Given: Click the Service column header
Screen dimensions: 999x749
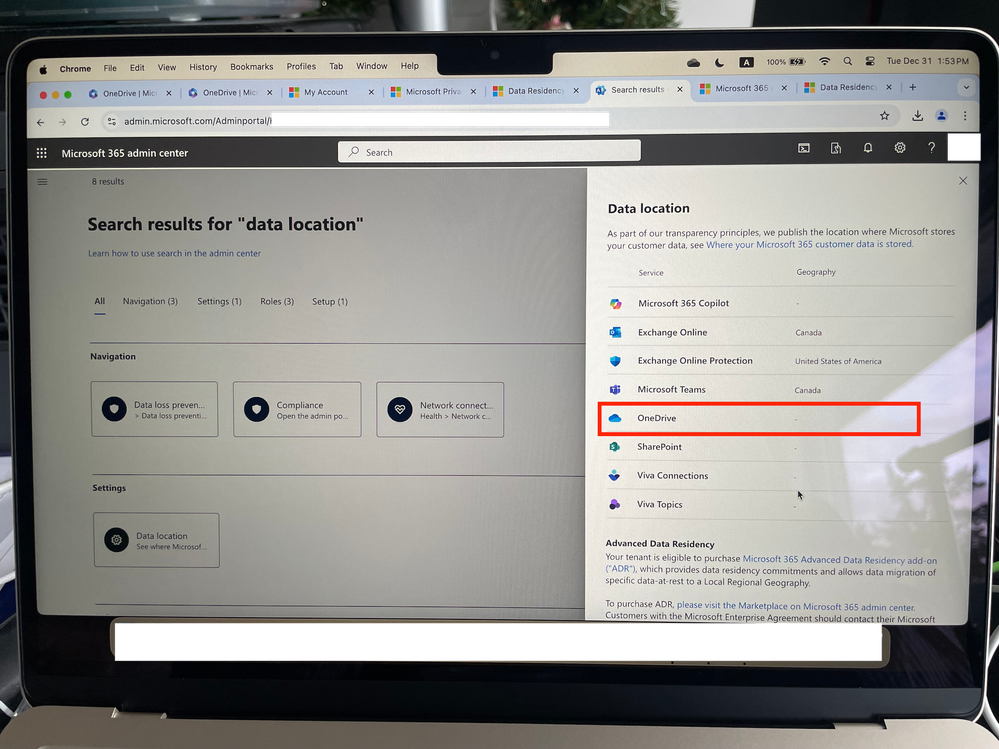Looking at the screenshot, I should pyautogui.click(x=650, y=273).
